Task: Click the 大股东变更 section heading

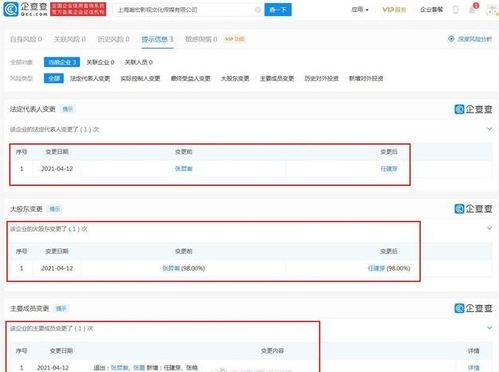Action: tap(26, 209)
